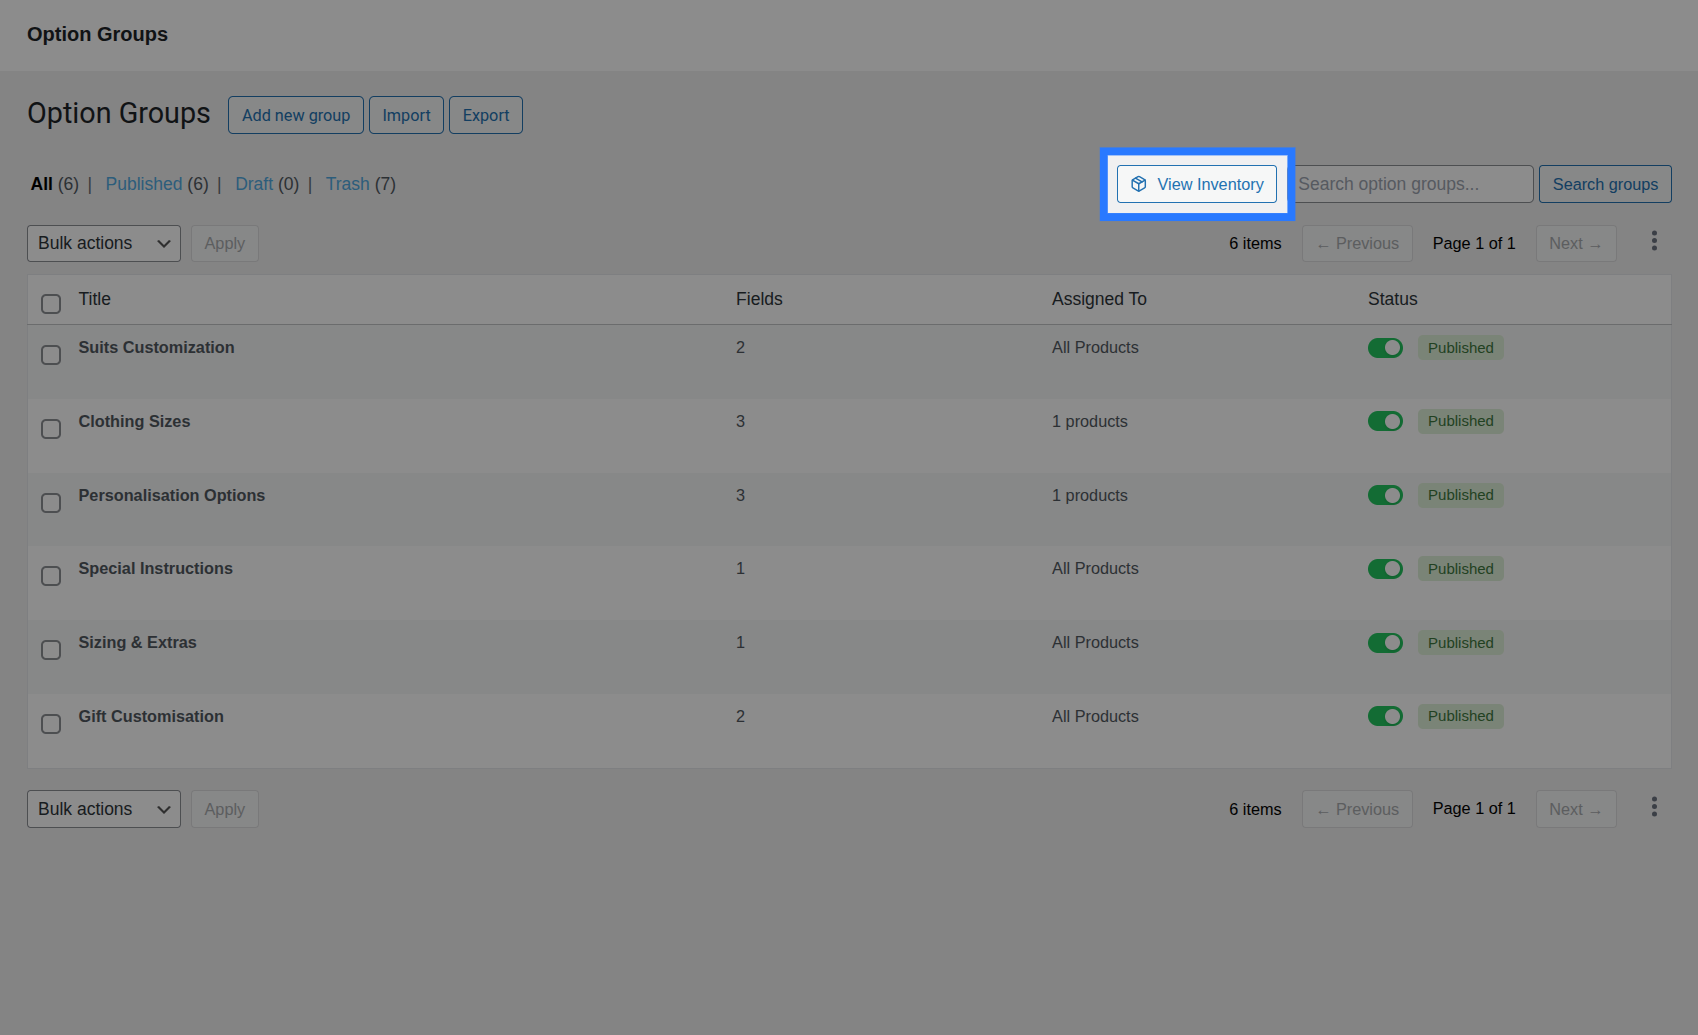The image size is (1698, 1035).
Task: Check the Personalisation Options row checkbox
Action: (51, 503)
